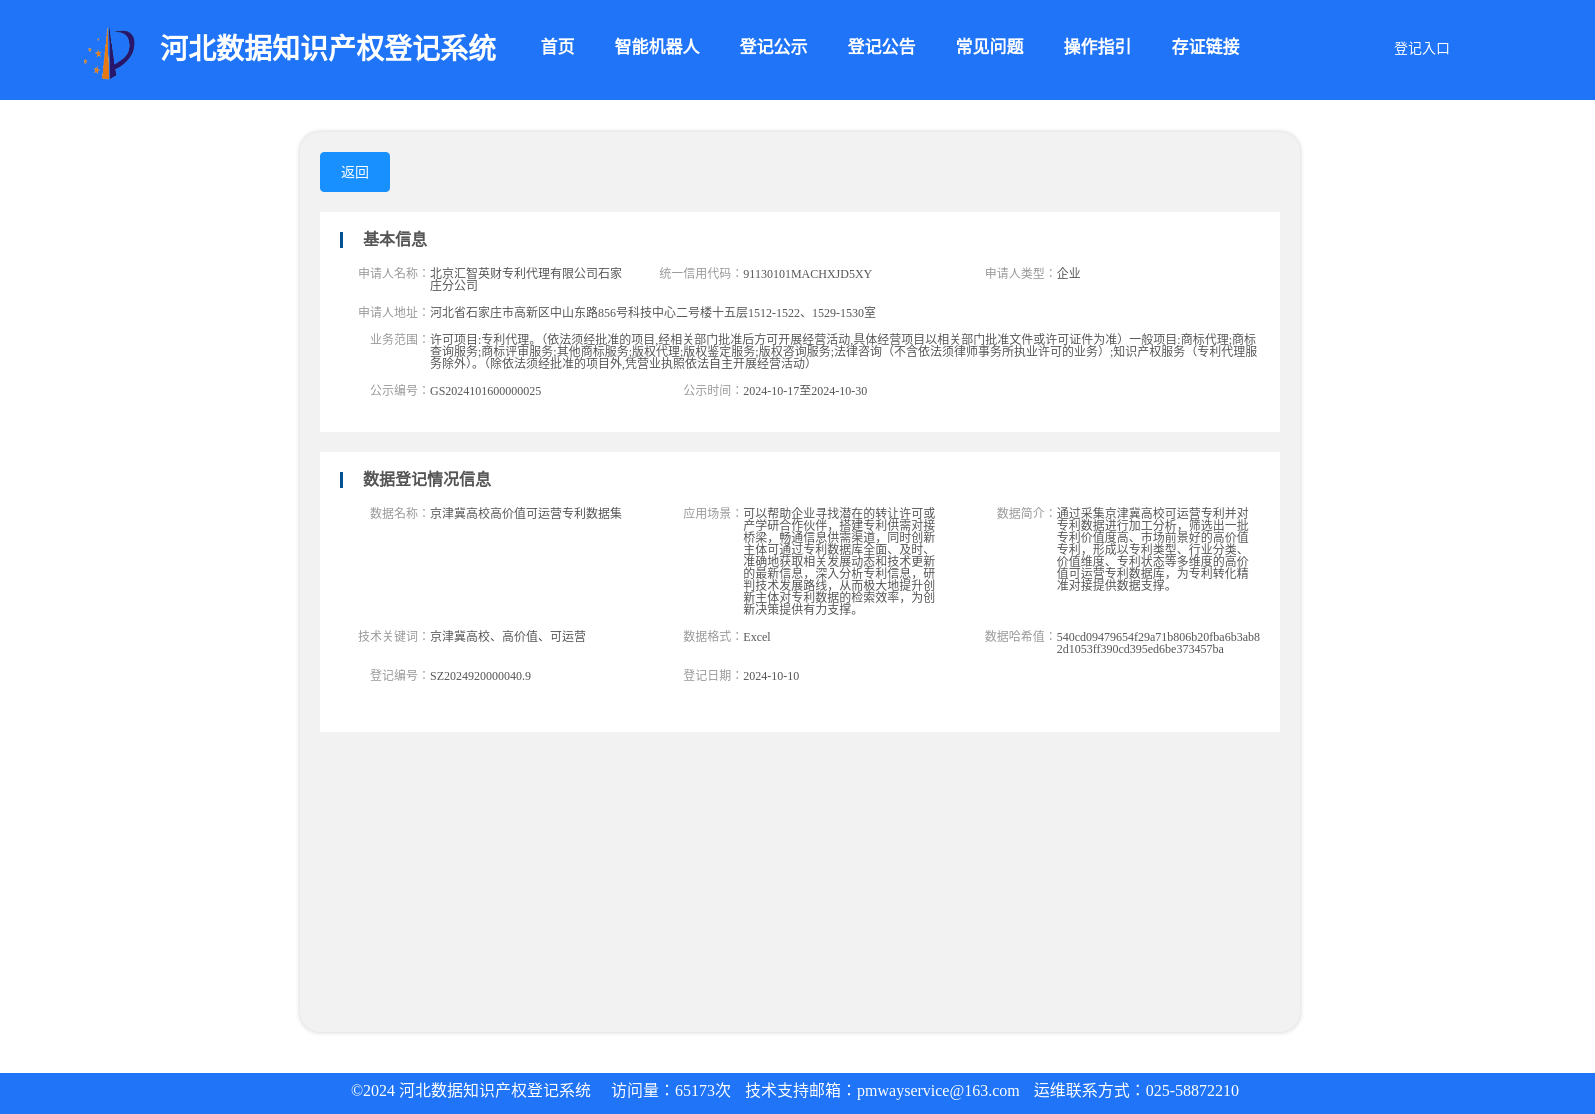The width and height of the screenshot is (1595, 1114).
Task: Click the site logo icon
Action: tap(109, 53)
